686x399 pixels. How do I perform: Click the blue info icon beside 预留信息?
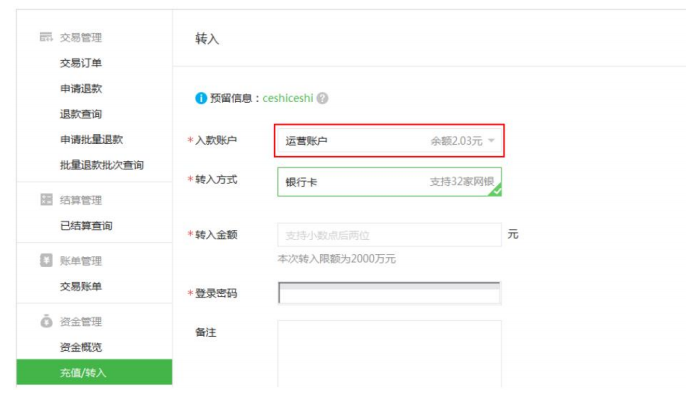pyautogui.click(x=201, y=98)
